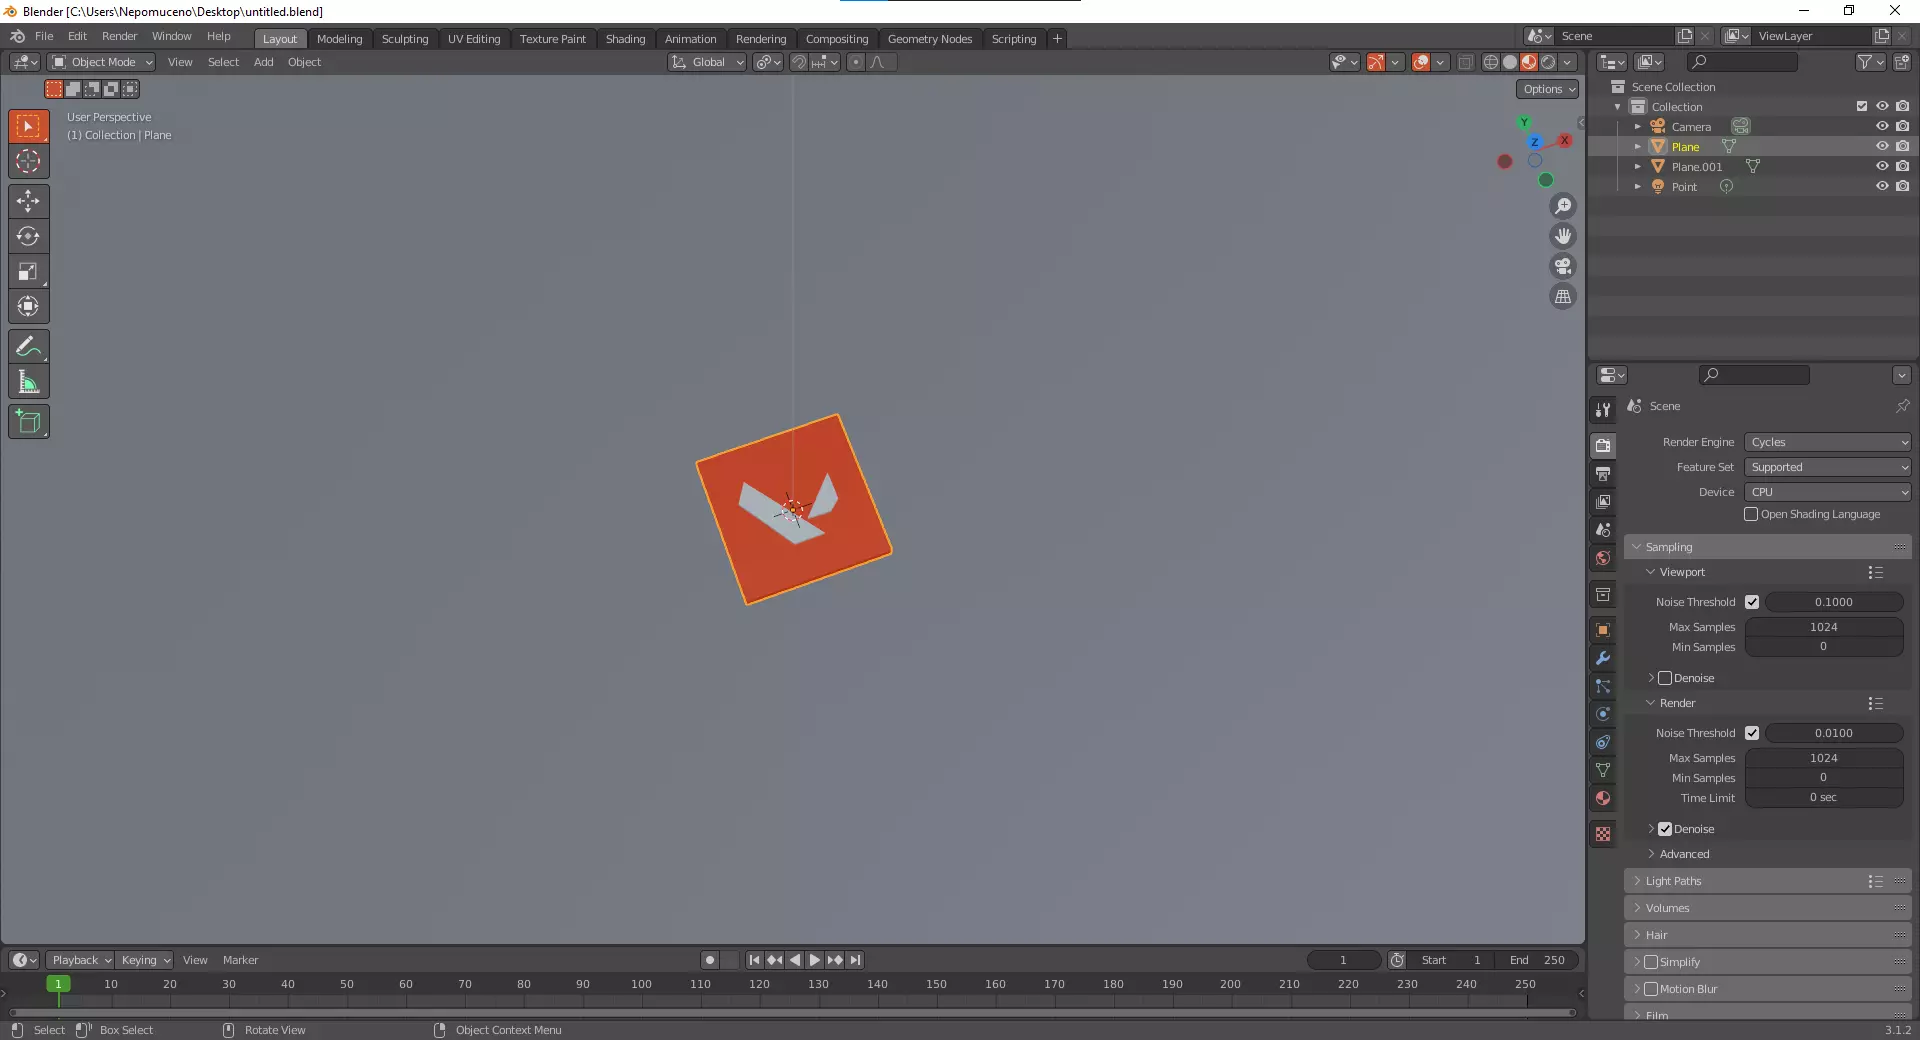Activate the Scale tool
1920x1040 pixels.
[x=28, y=271]
